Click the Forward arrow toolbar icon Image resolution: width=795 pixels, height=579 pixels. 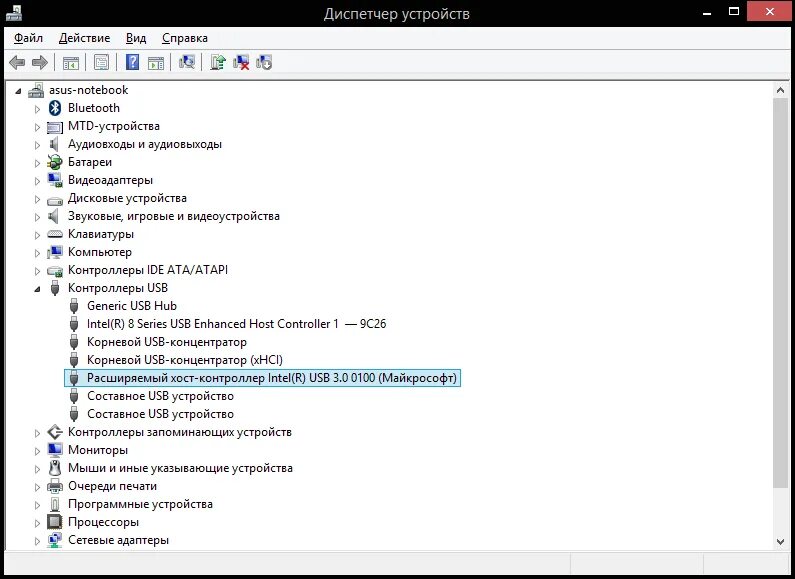click(40, 62)
